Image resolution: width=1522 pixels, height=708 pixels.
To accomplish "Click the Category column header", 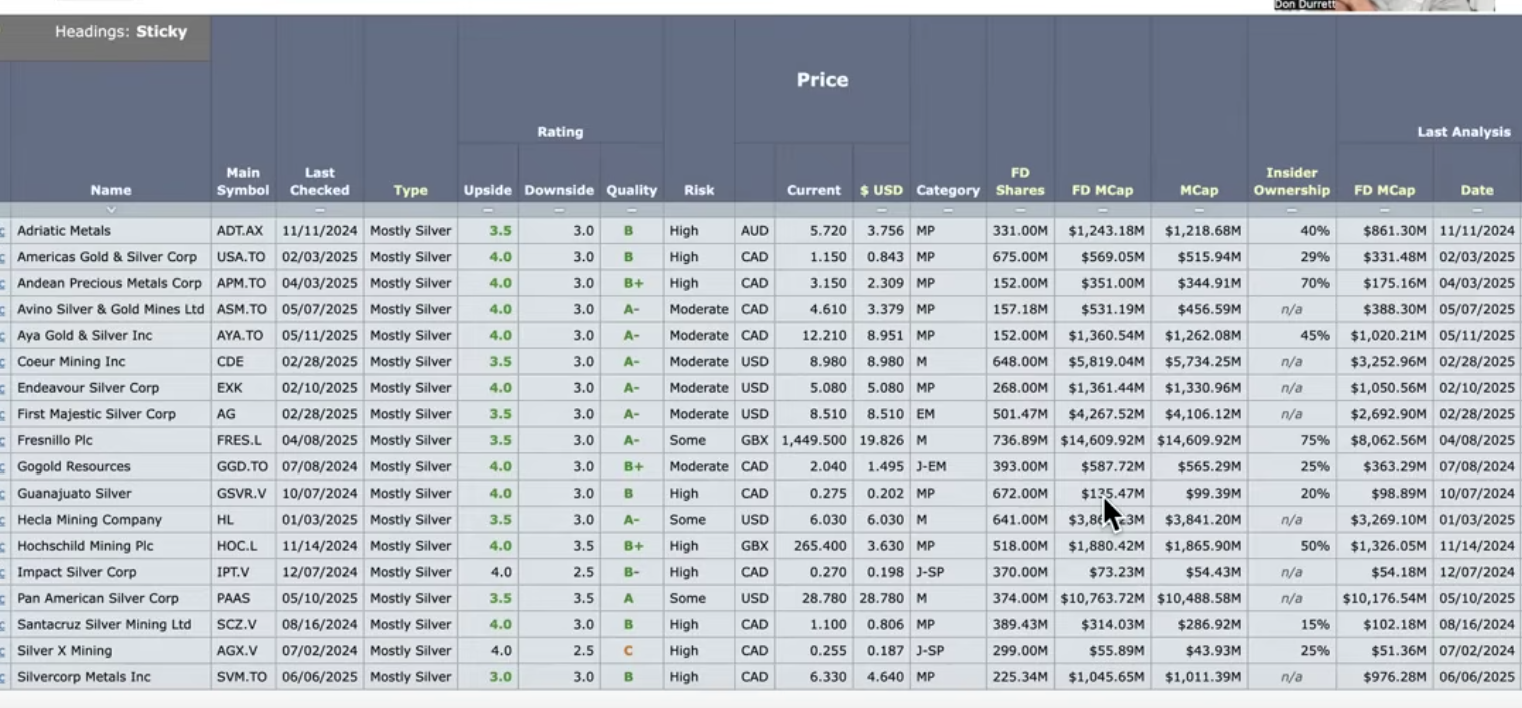I will [x=948, y=190].
